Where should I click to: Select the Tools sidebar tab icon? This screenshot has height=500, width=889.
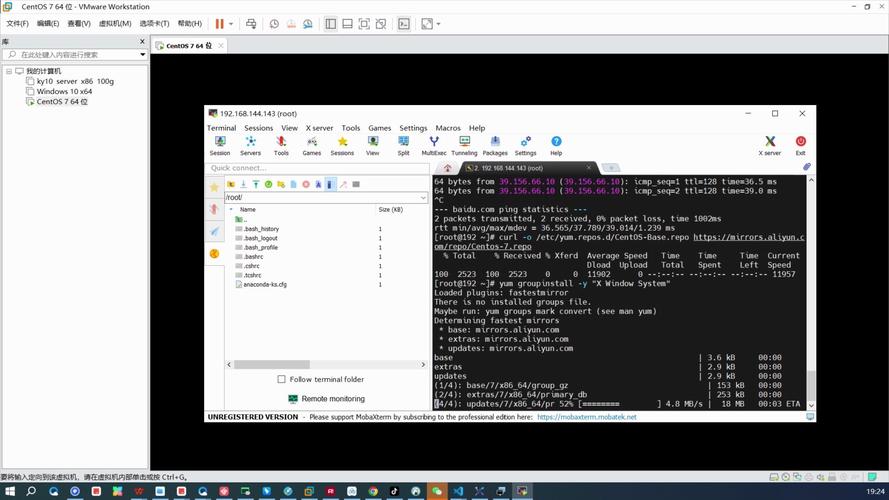(214, 209)
